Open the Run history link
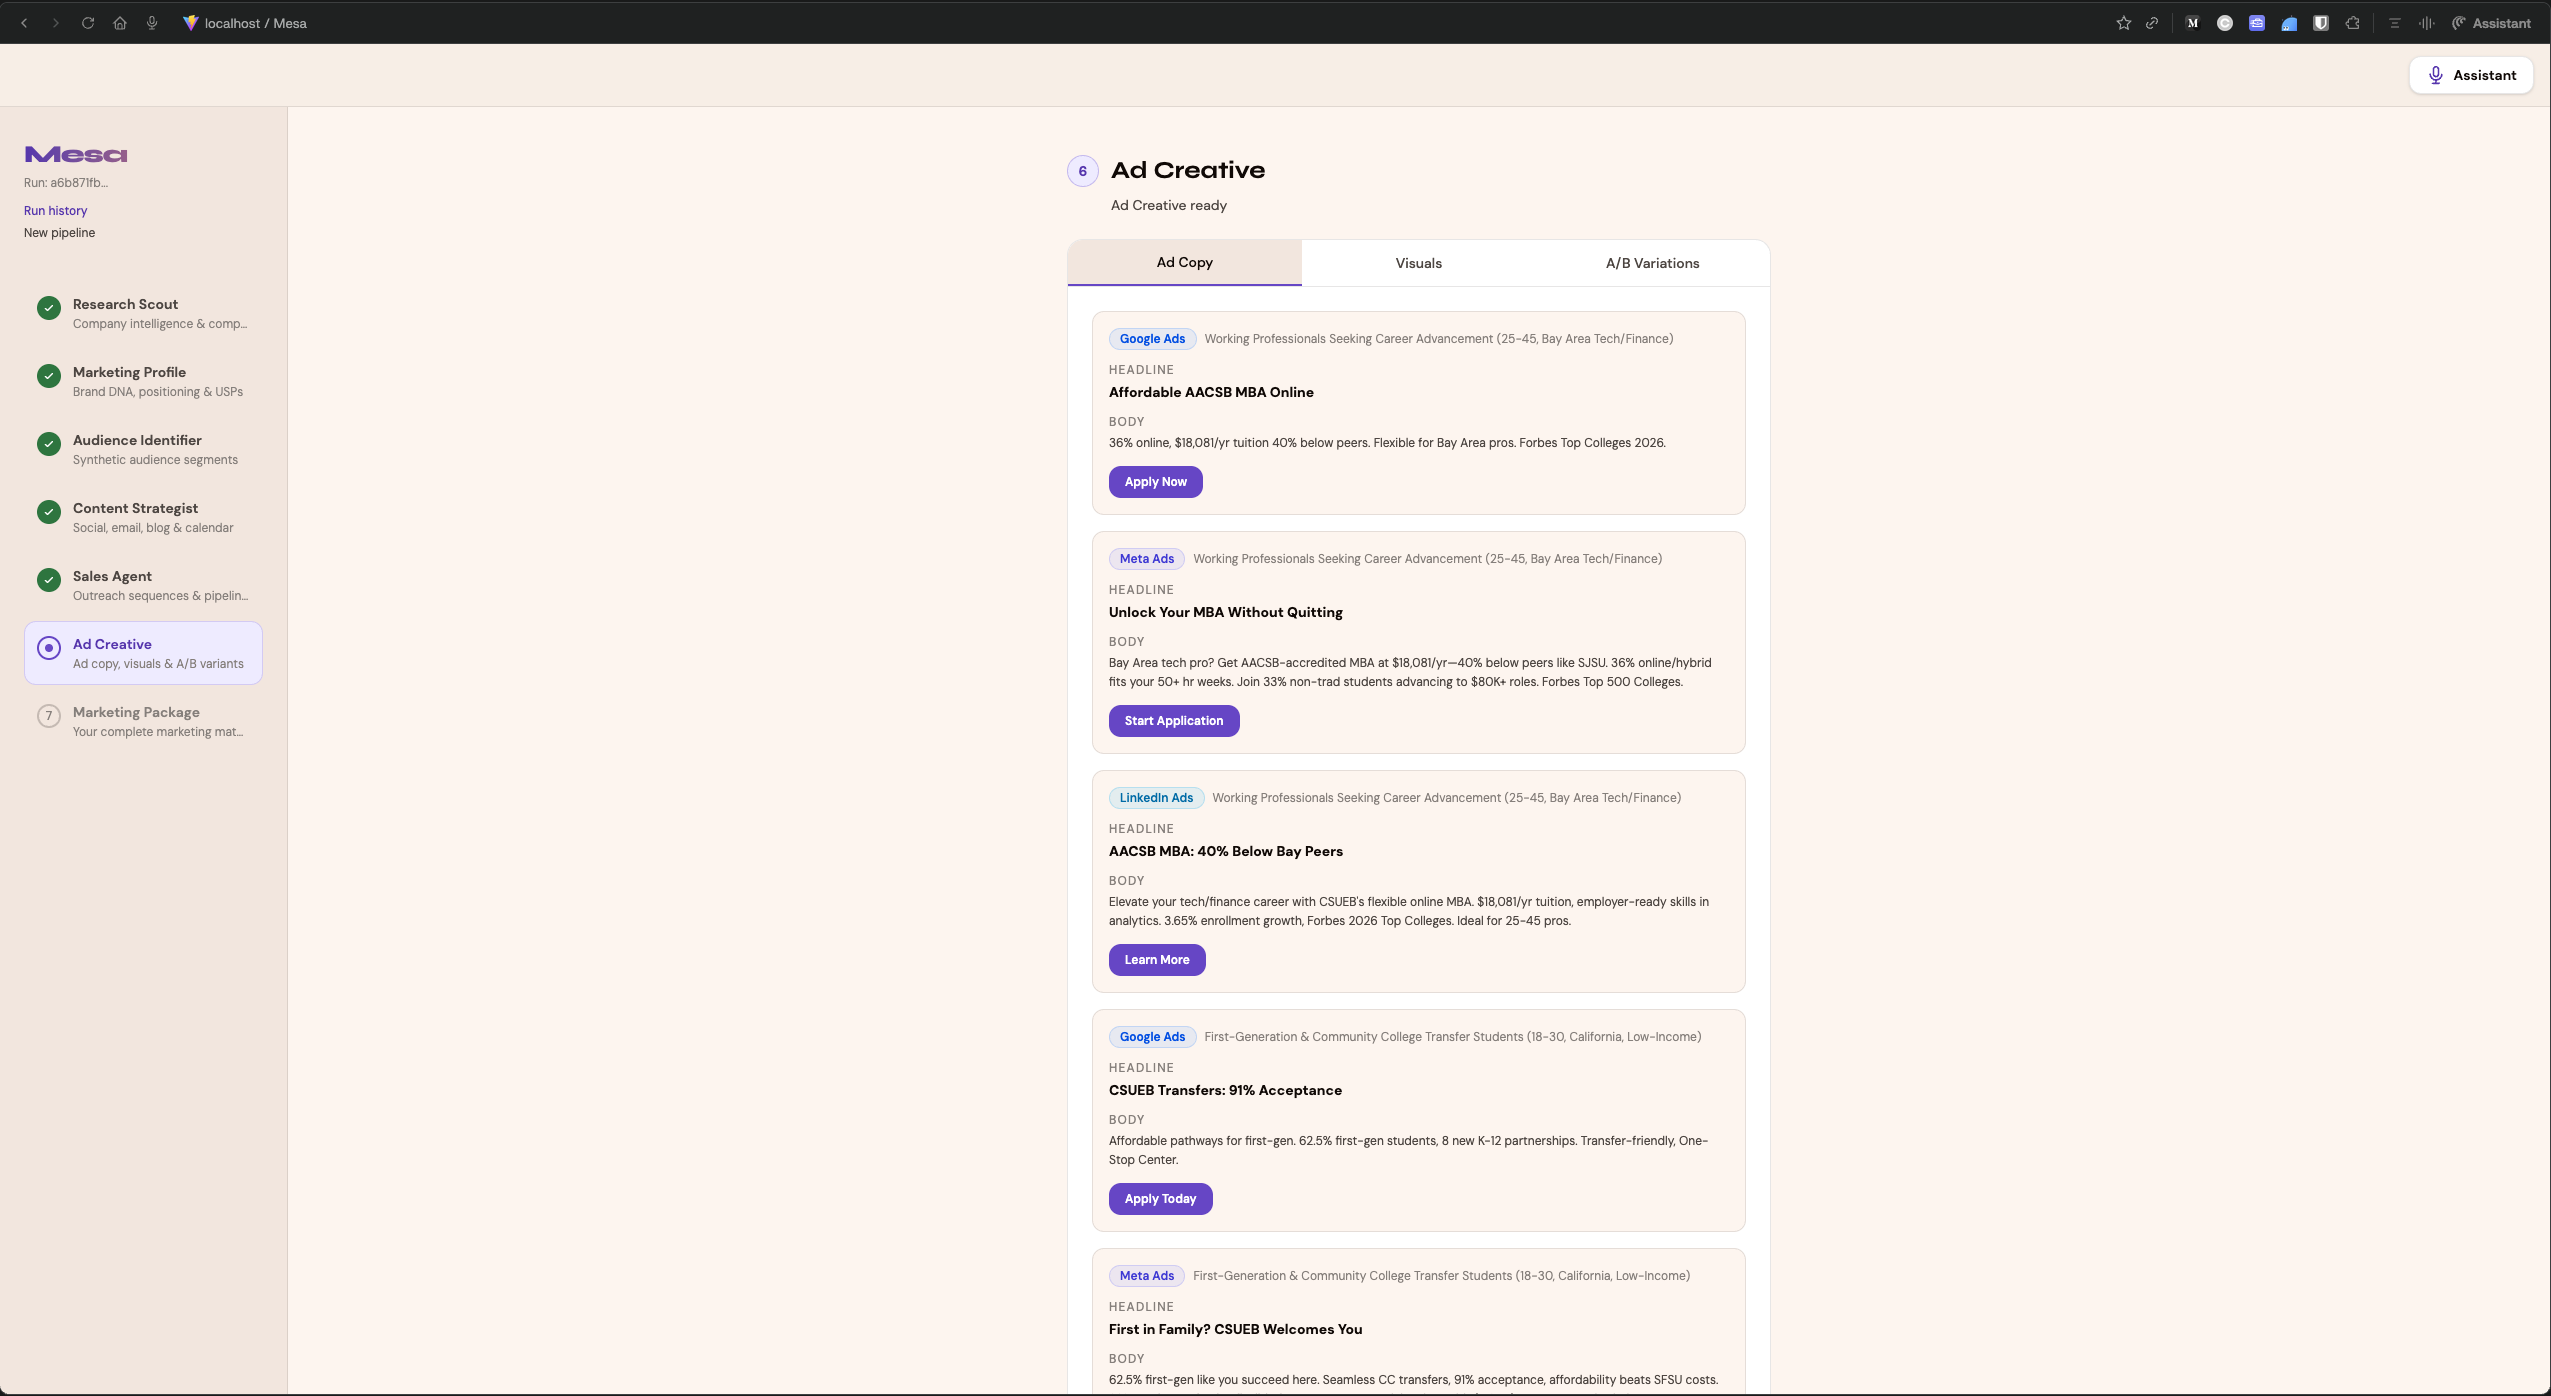 pos(55,211)
